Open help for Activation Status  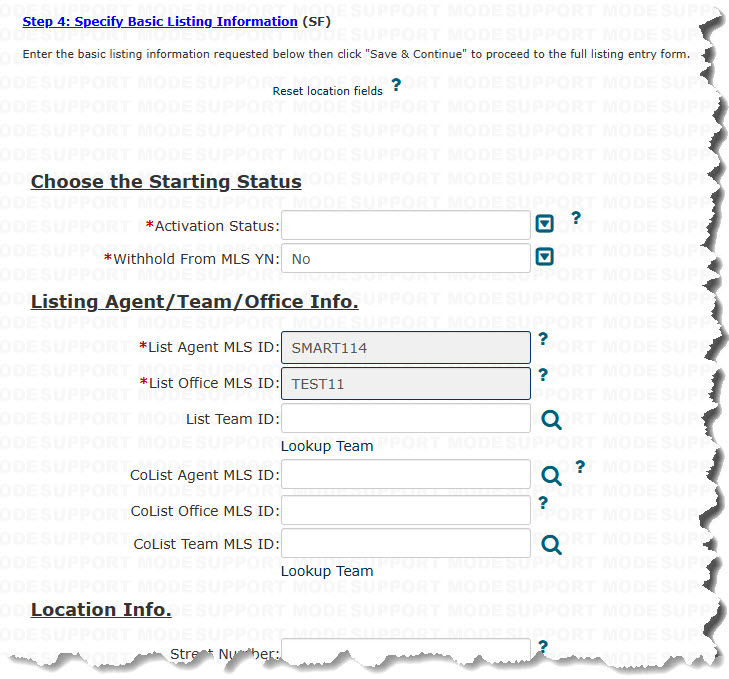(x=576, y=218)
